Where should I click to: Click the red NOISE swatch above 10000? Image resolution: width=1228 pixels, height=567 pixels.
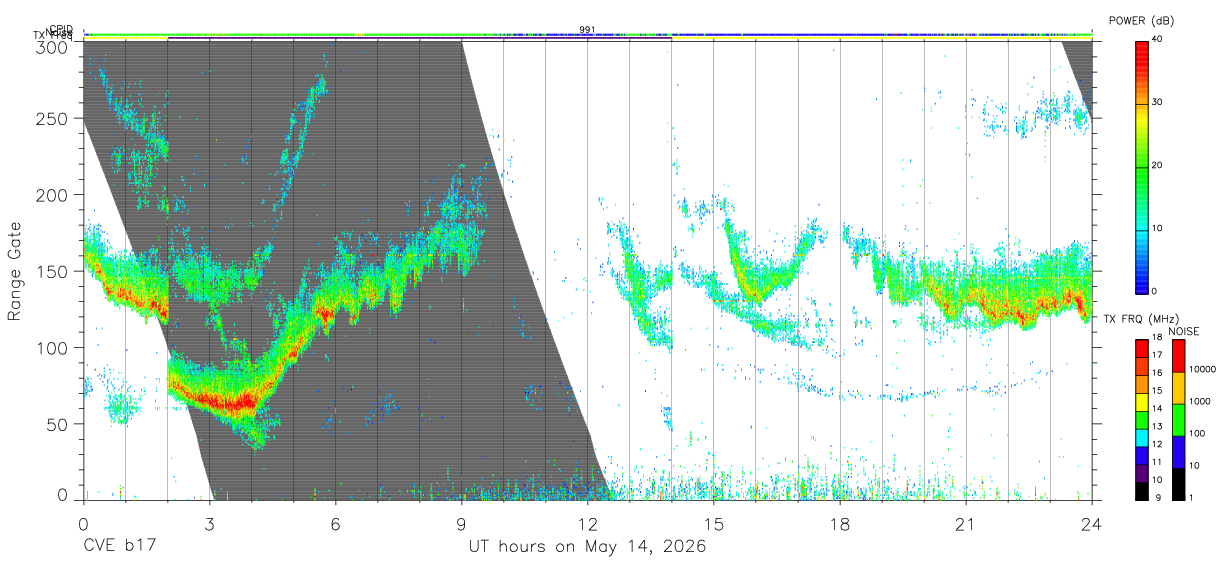1178,355
